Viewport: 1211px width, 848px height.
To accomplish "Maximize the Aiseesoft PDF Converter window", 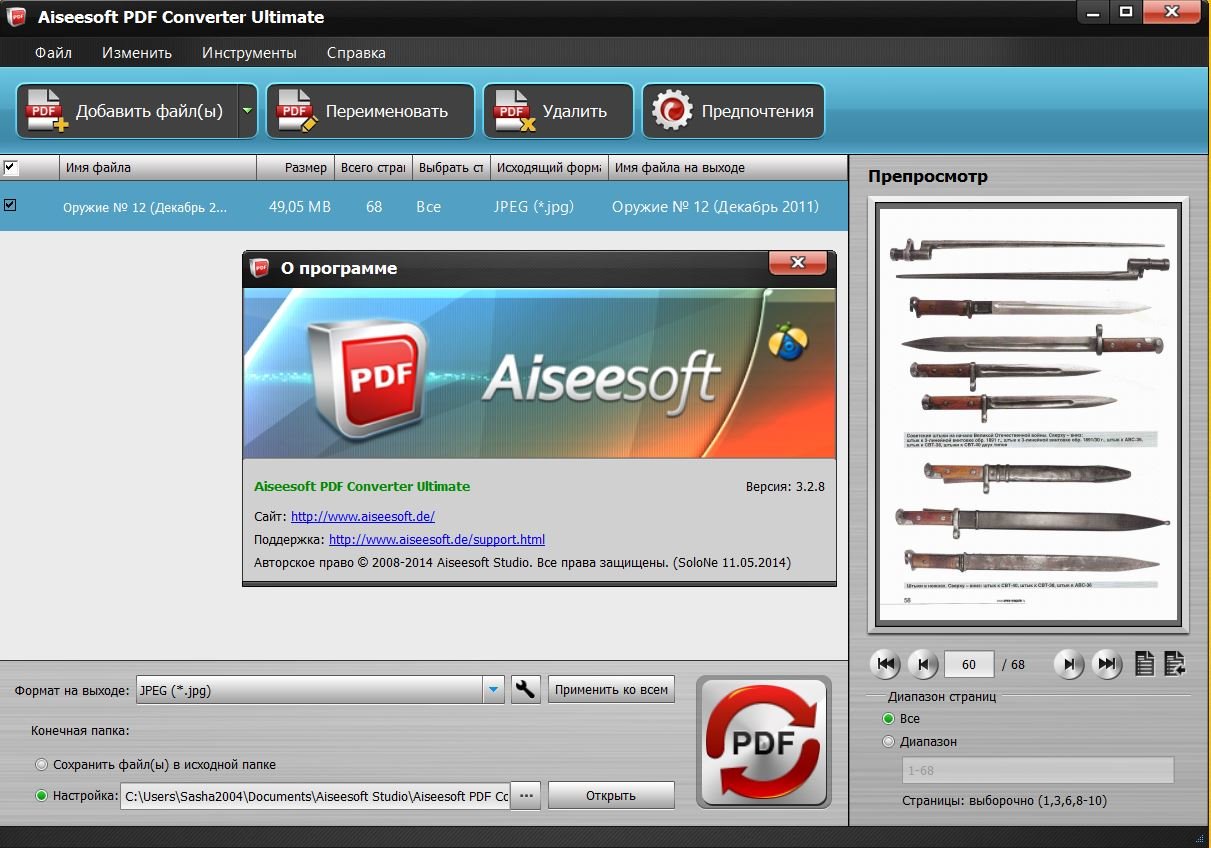I will tap(1126, 12).
